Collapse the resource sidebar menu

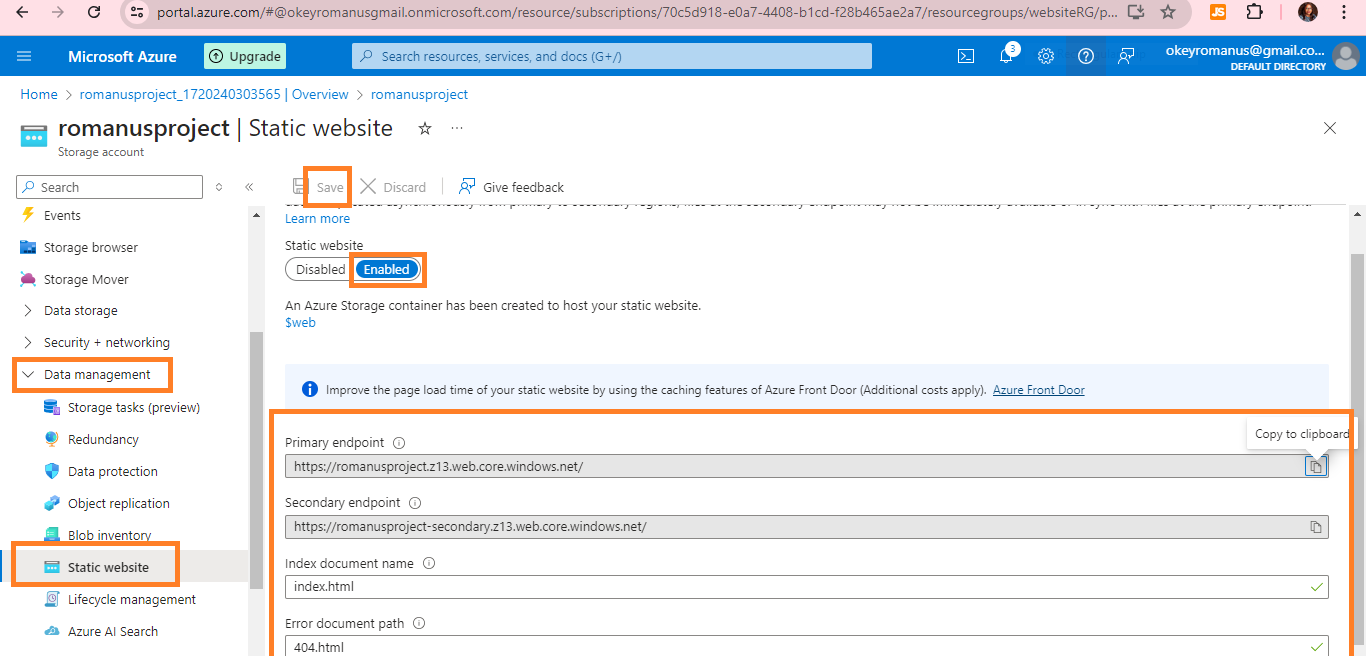click(x=249, y=187)
